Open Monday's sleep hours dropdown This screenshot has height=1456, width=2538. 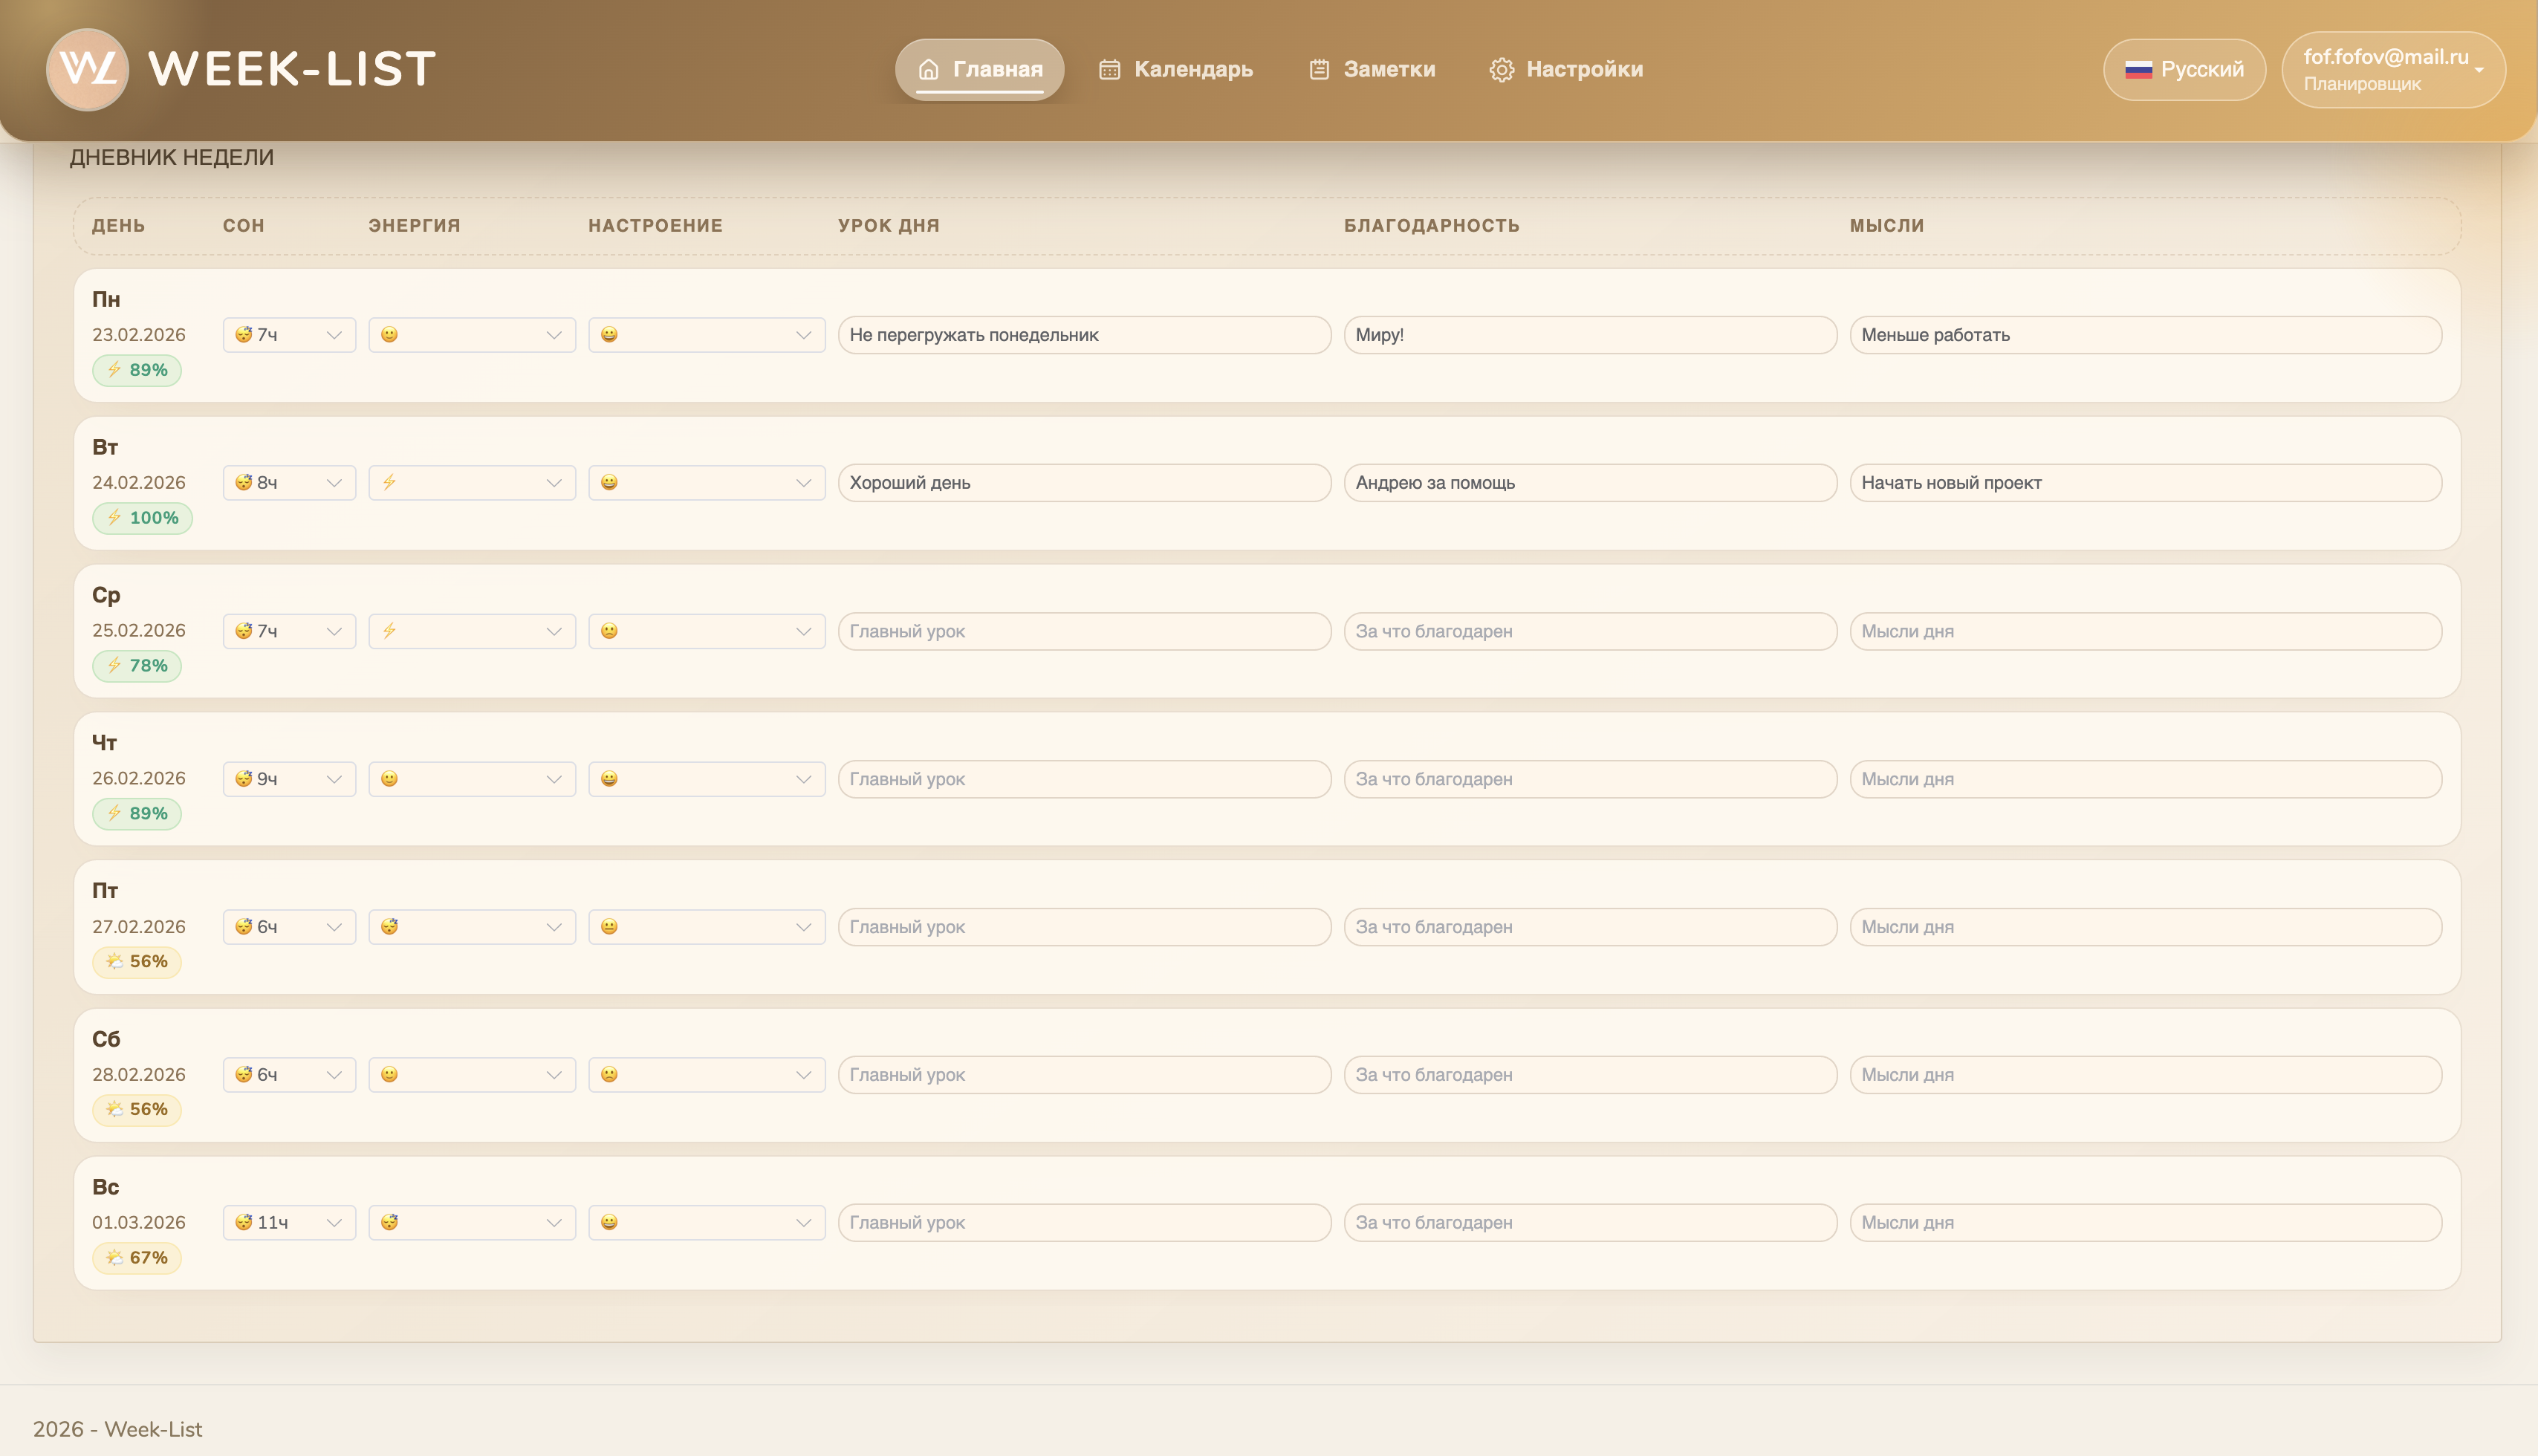(289, 335)
